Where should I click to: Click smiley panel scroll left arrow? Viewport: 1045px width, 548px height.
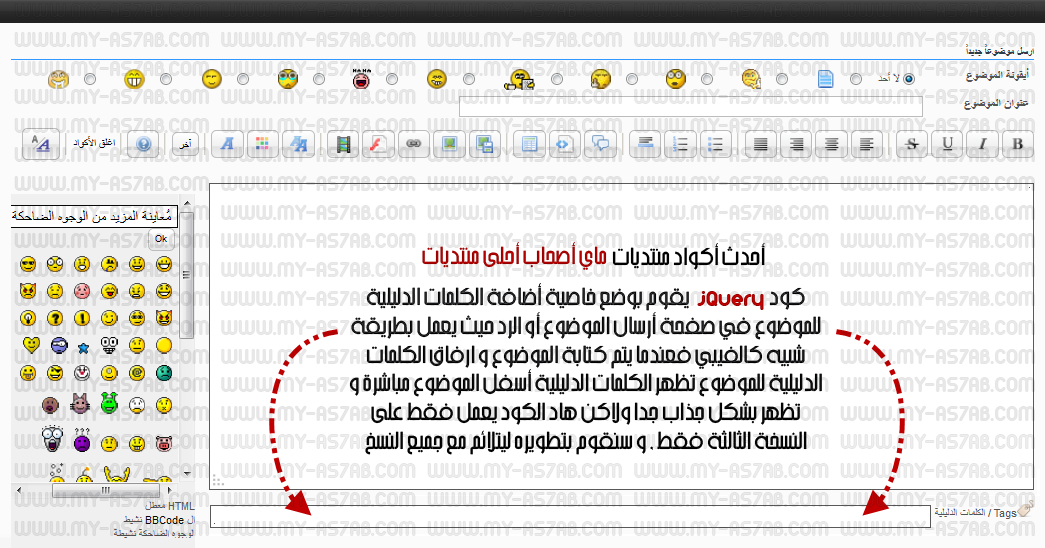pos(18,490)
